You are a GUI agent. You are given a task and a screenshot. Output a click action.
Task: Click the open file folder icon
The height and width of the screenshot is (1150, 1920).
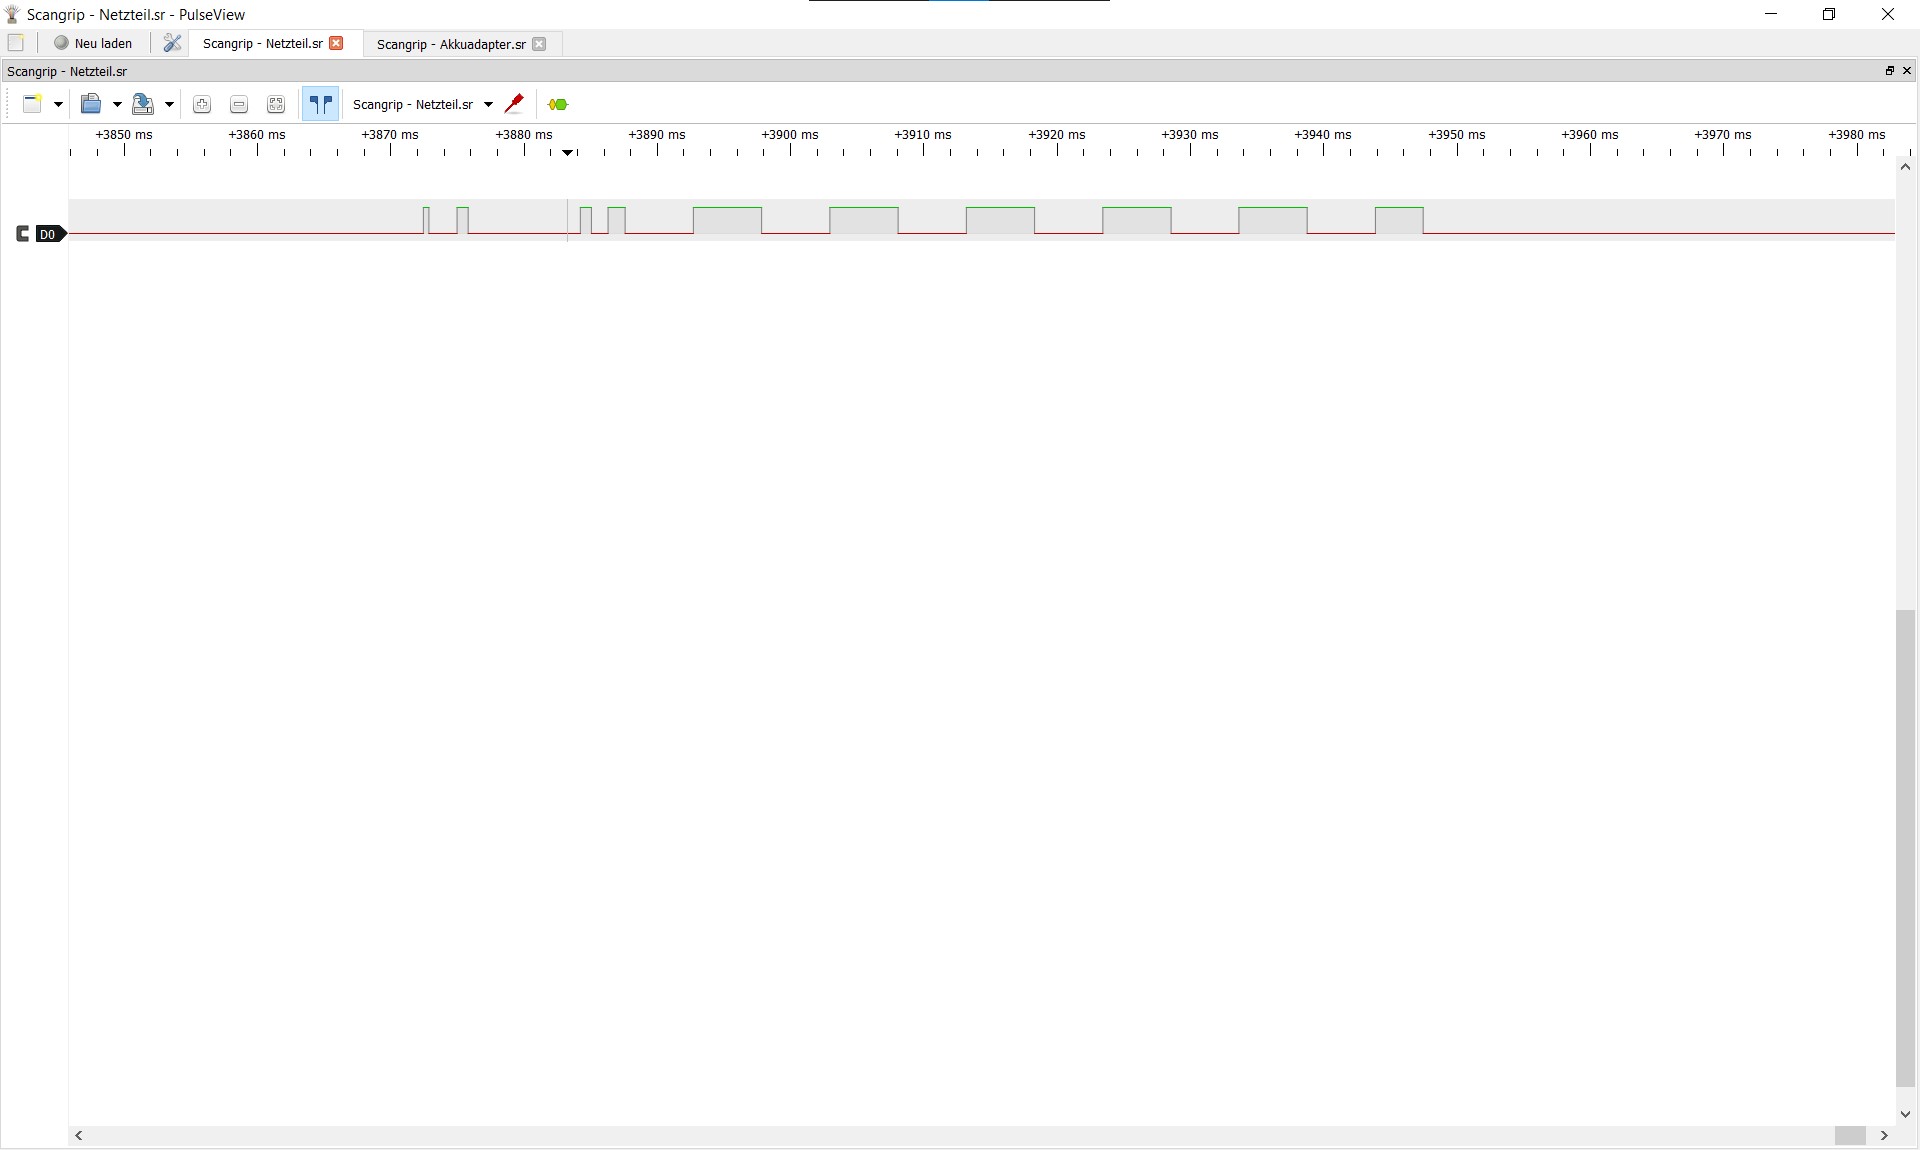click(91, 104)
